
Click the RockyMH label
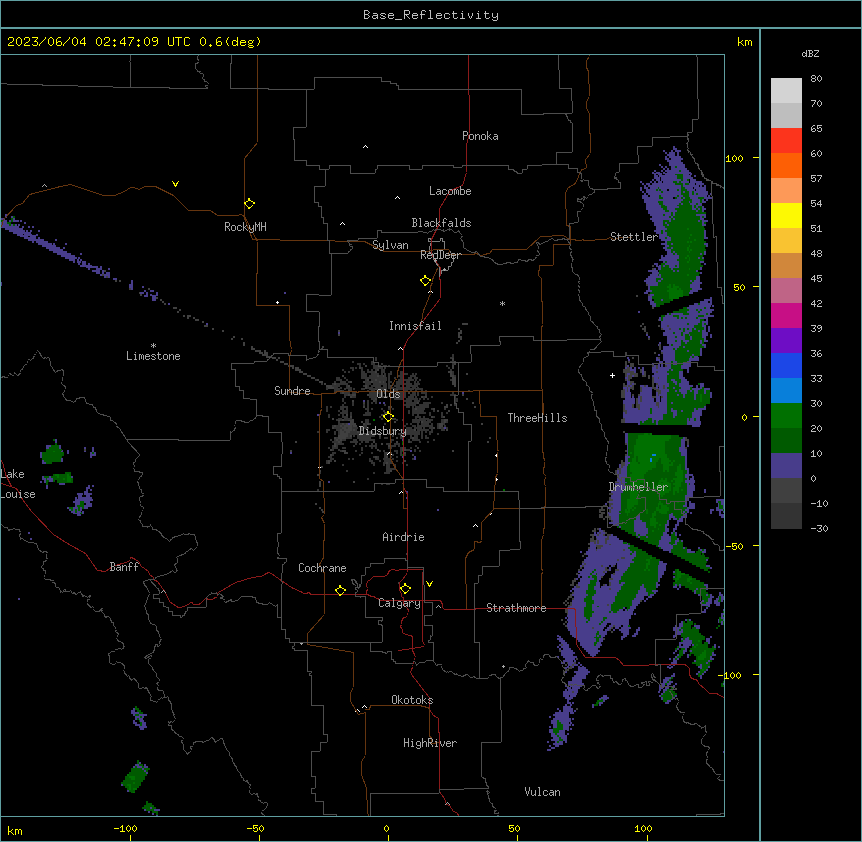[245, 227]
